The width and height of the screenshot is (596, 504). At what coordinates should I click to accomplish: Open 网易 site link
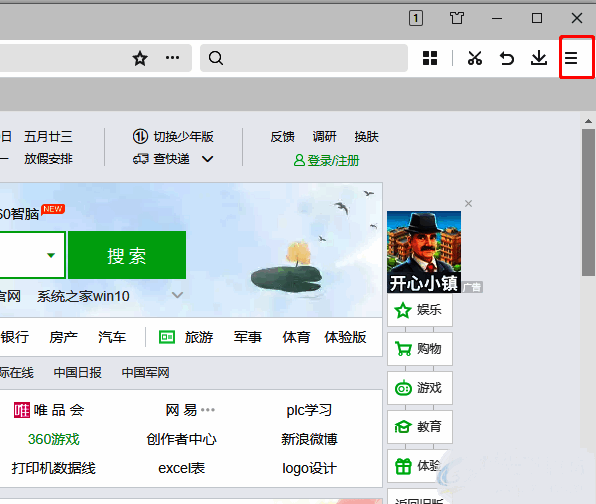(x=181, y=410)
